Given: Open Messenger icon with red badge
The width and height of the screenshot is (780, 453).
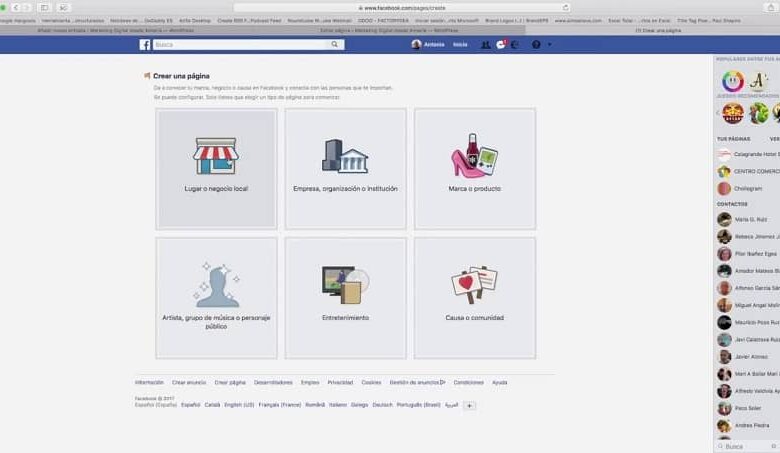Looking at the screenshot, I should click(x=501, y=44).
